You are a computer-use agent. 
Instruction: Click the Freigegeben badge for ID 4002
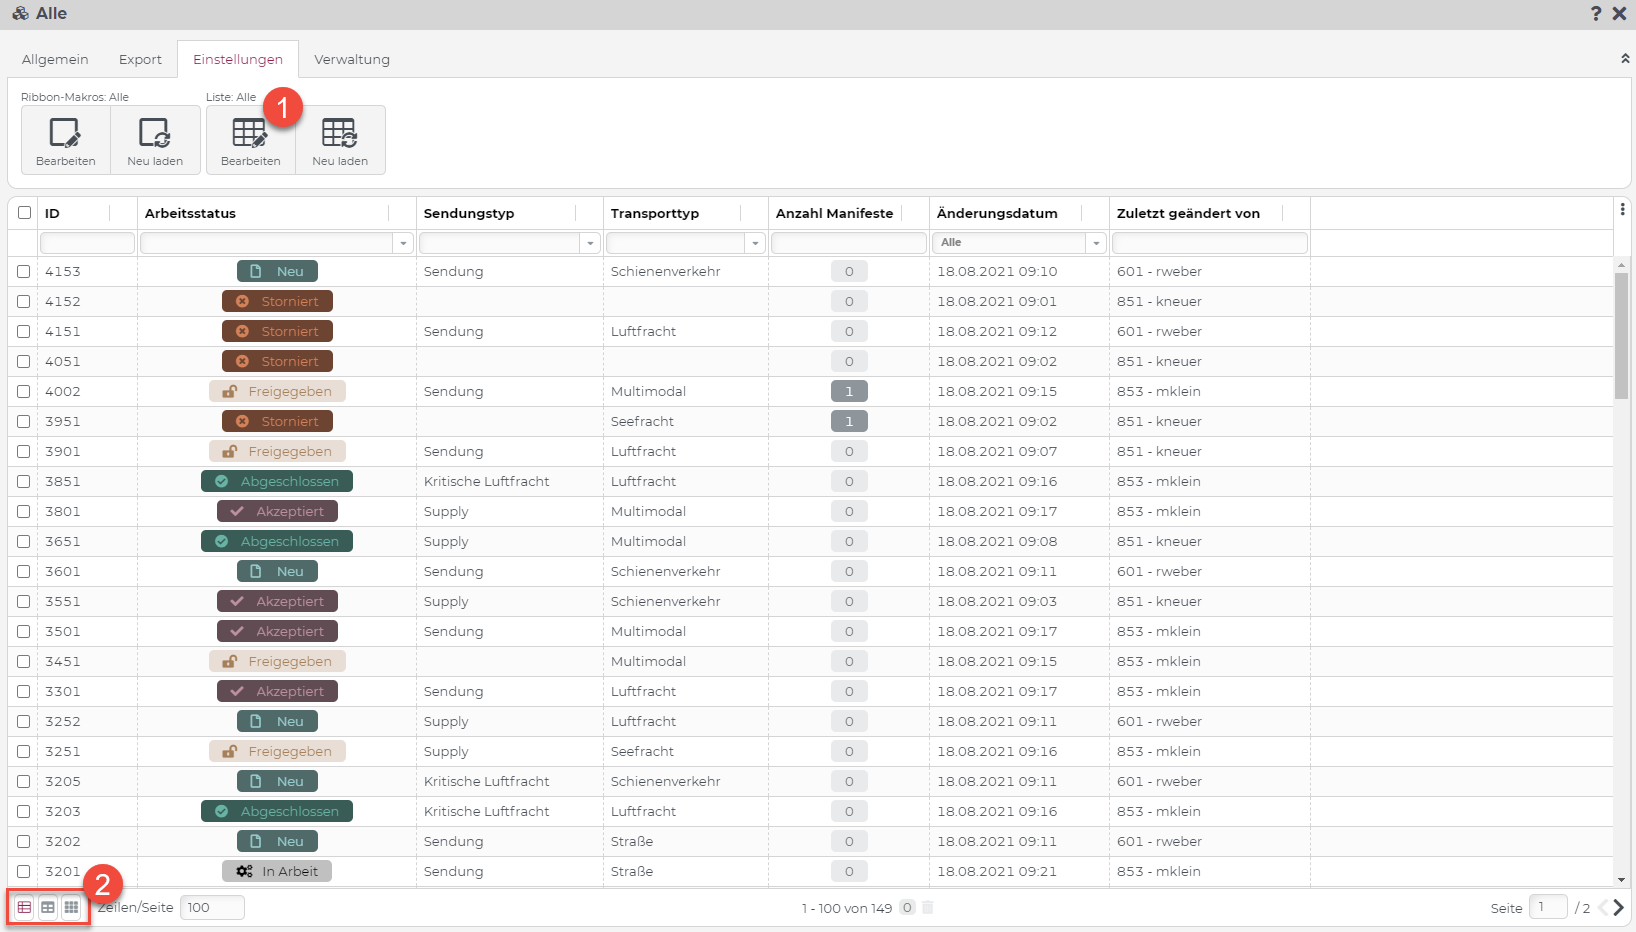pos(277,391)
